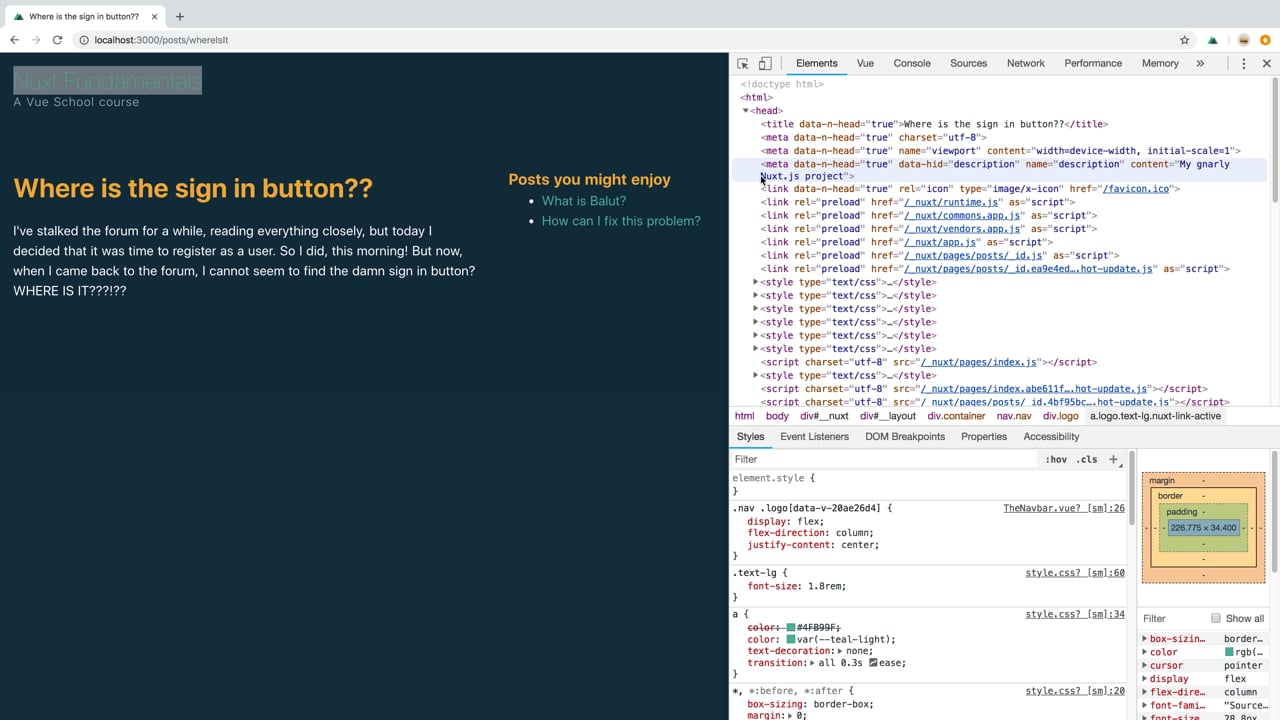1280x720 pixels.
Task: Open 'How can I fix this problem?' link
Action: point(621,221)
